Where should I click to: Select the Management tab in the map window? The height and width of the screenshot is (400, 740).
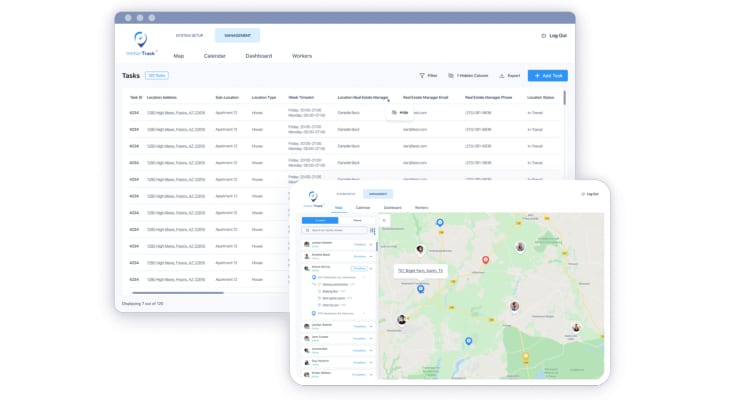click(378, 194)
